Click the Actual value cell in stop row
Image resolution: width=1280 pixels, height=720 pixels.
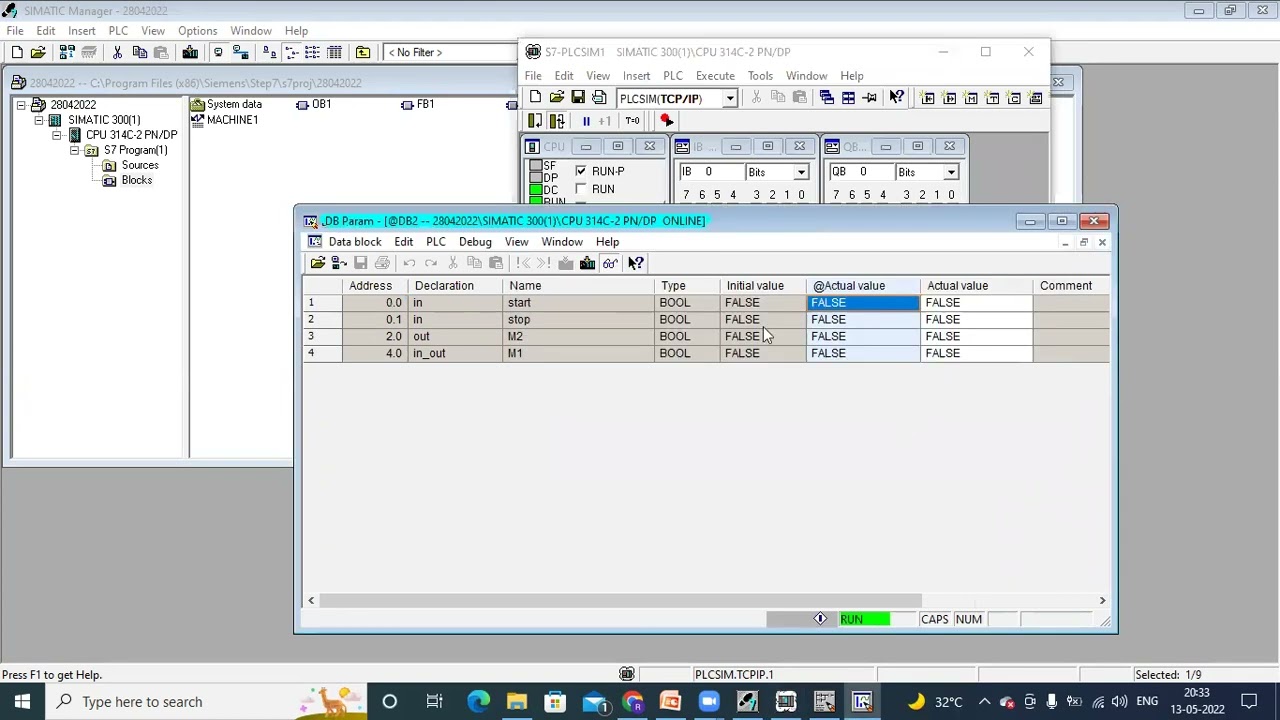tap(976, 320)
